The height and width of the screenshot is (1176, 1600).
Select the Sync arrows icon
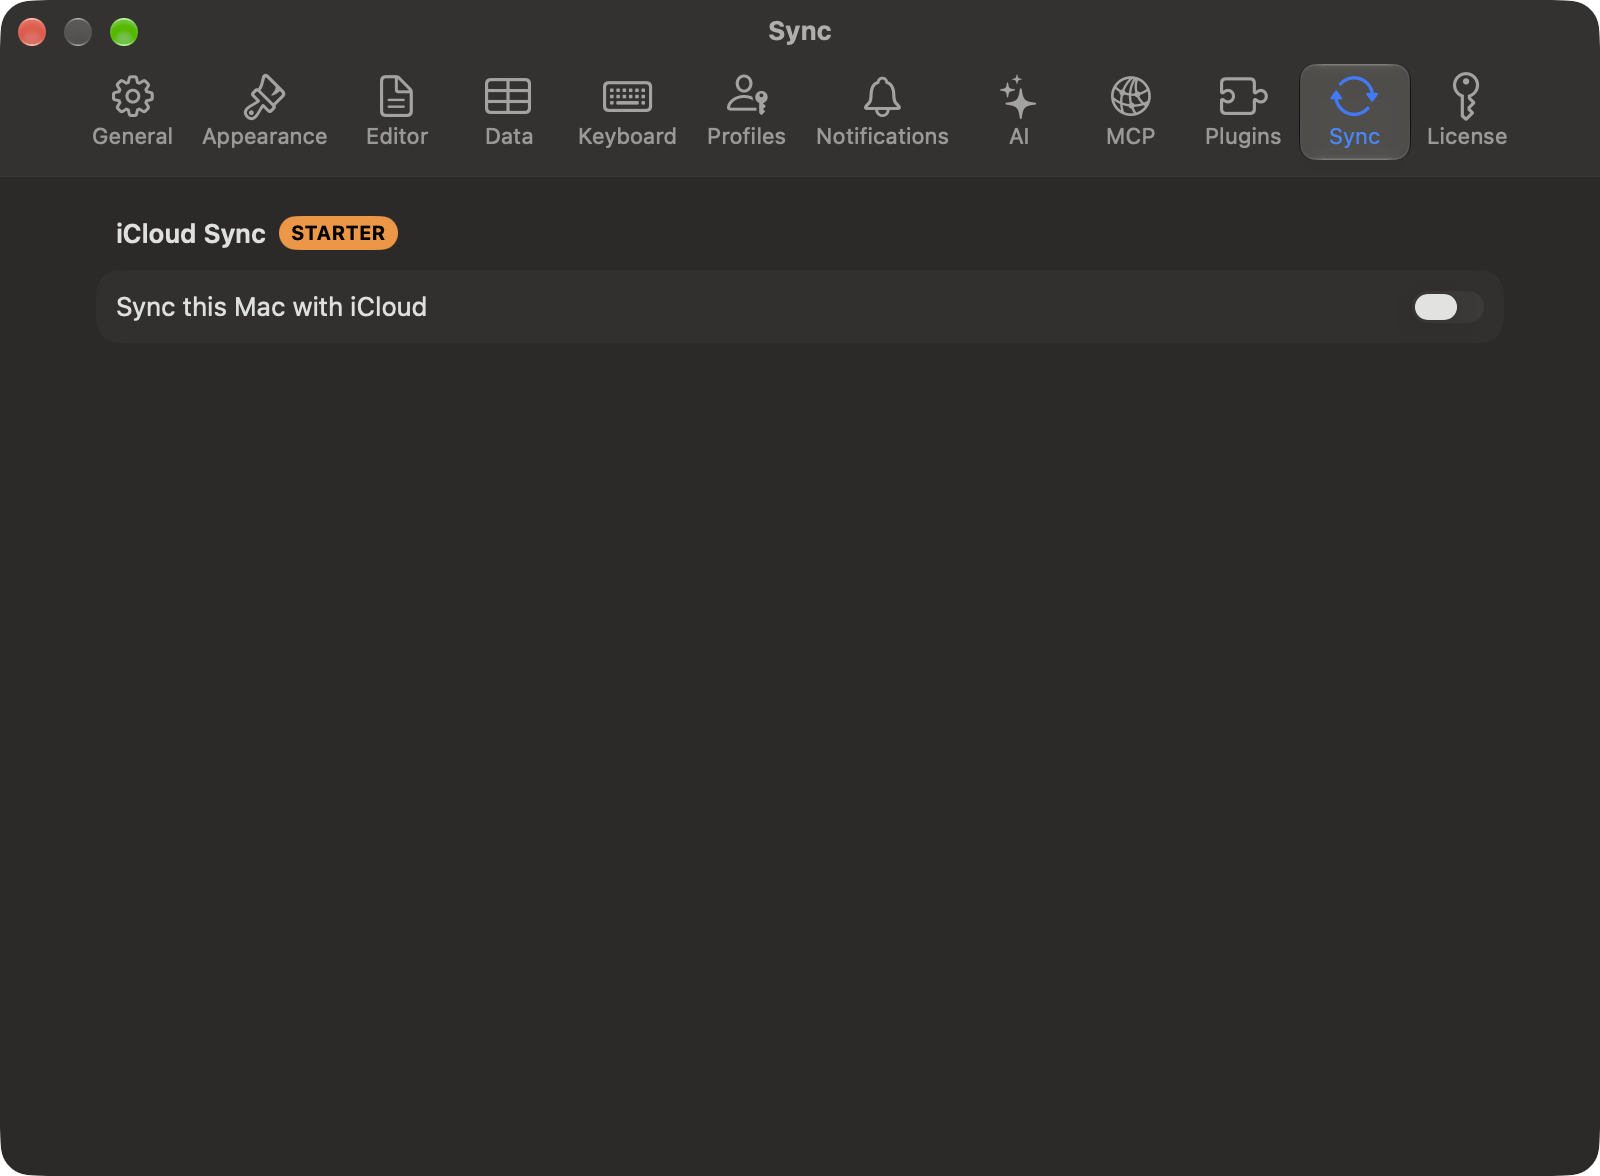pos(1354,97)
